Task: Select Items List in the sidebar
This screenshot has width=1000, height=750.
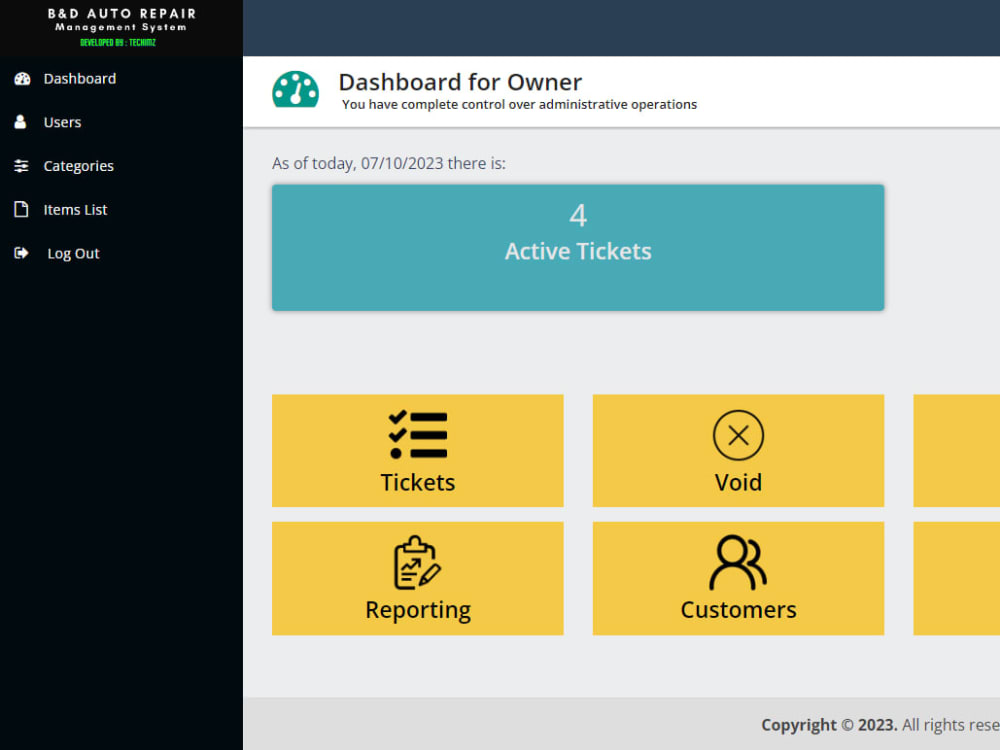Action: (x=75, y=209)
